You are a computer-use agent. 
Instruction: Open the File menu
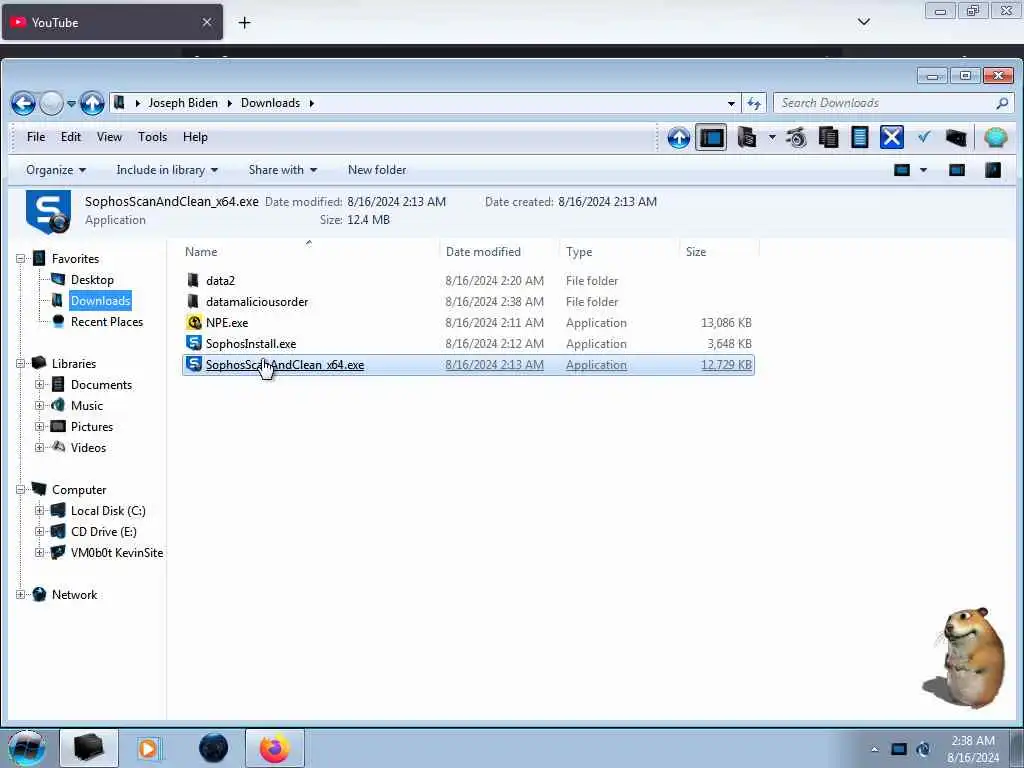coord(36,137)
